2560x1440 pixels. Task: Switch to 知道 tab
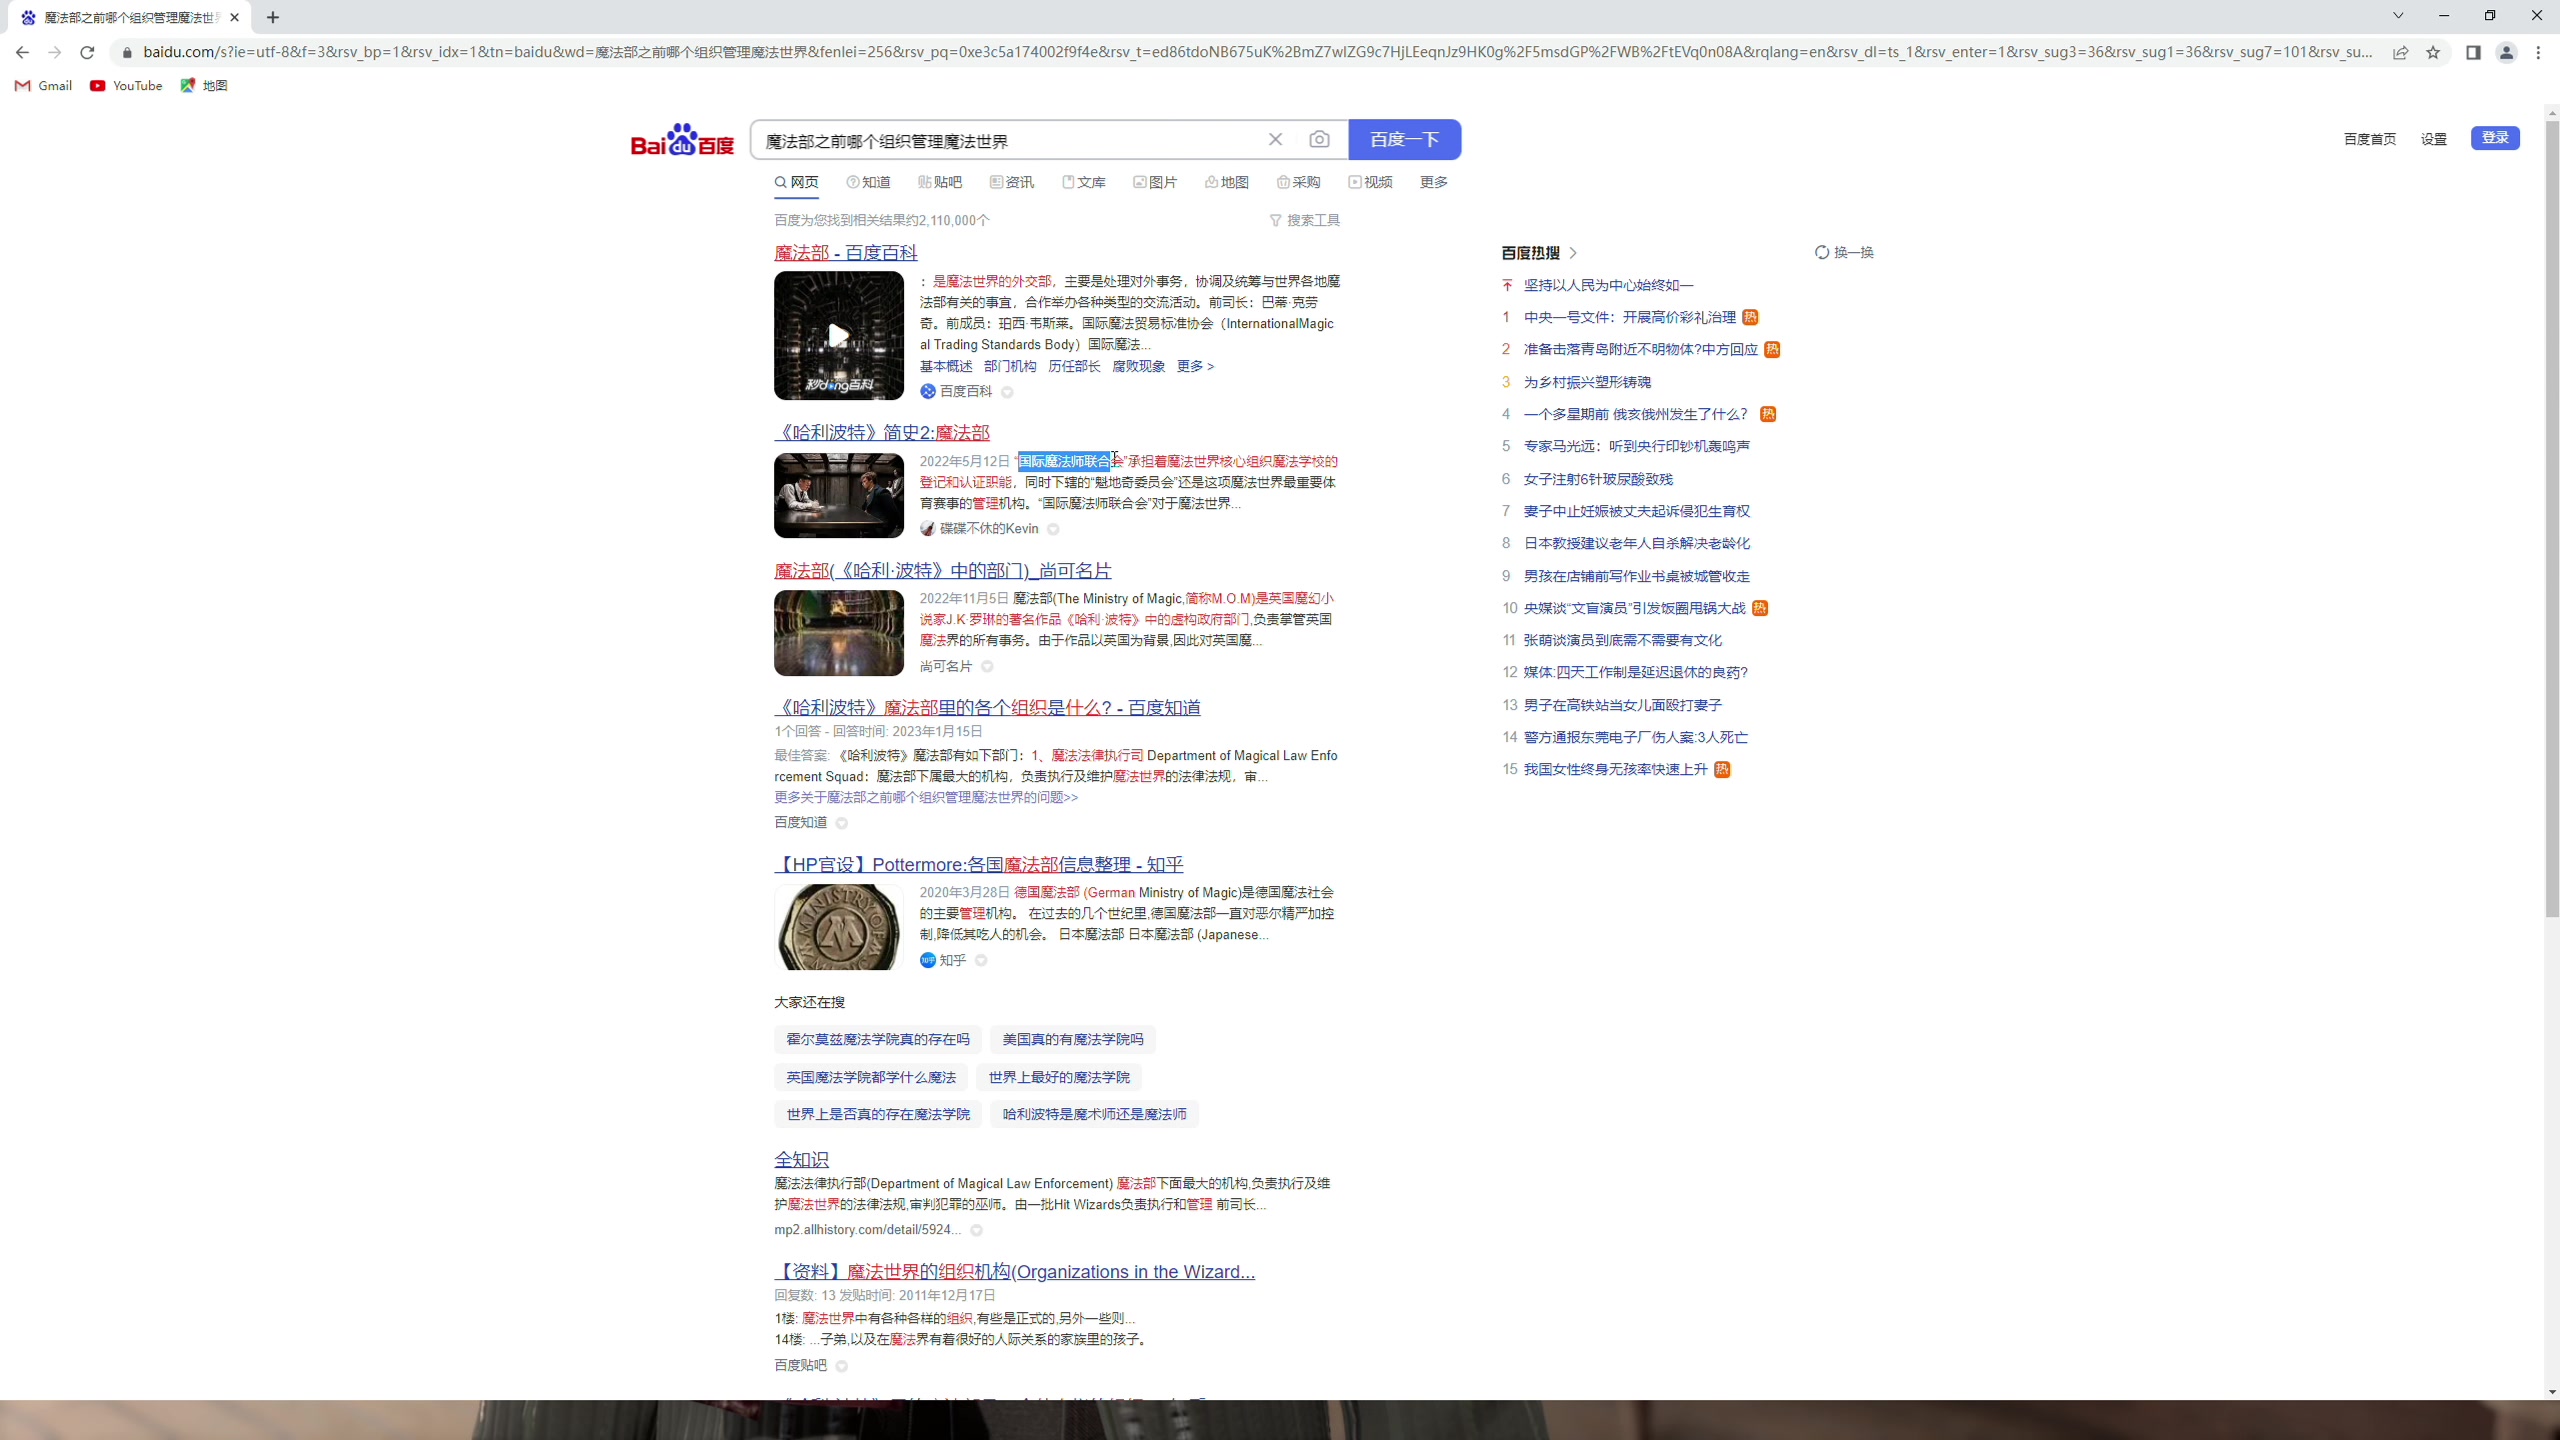(x=868, y=182)
